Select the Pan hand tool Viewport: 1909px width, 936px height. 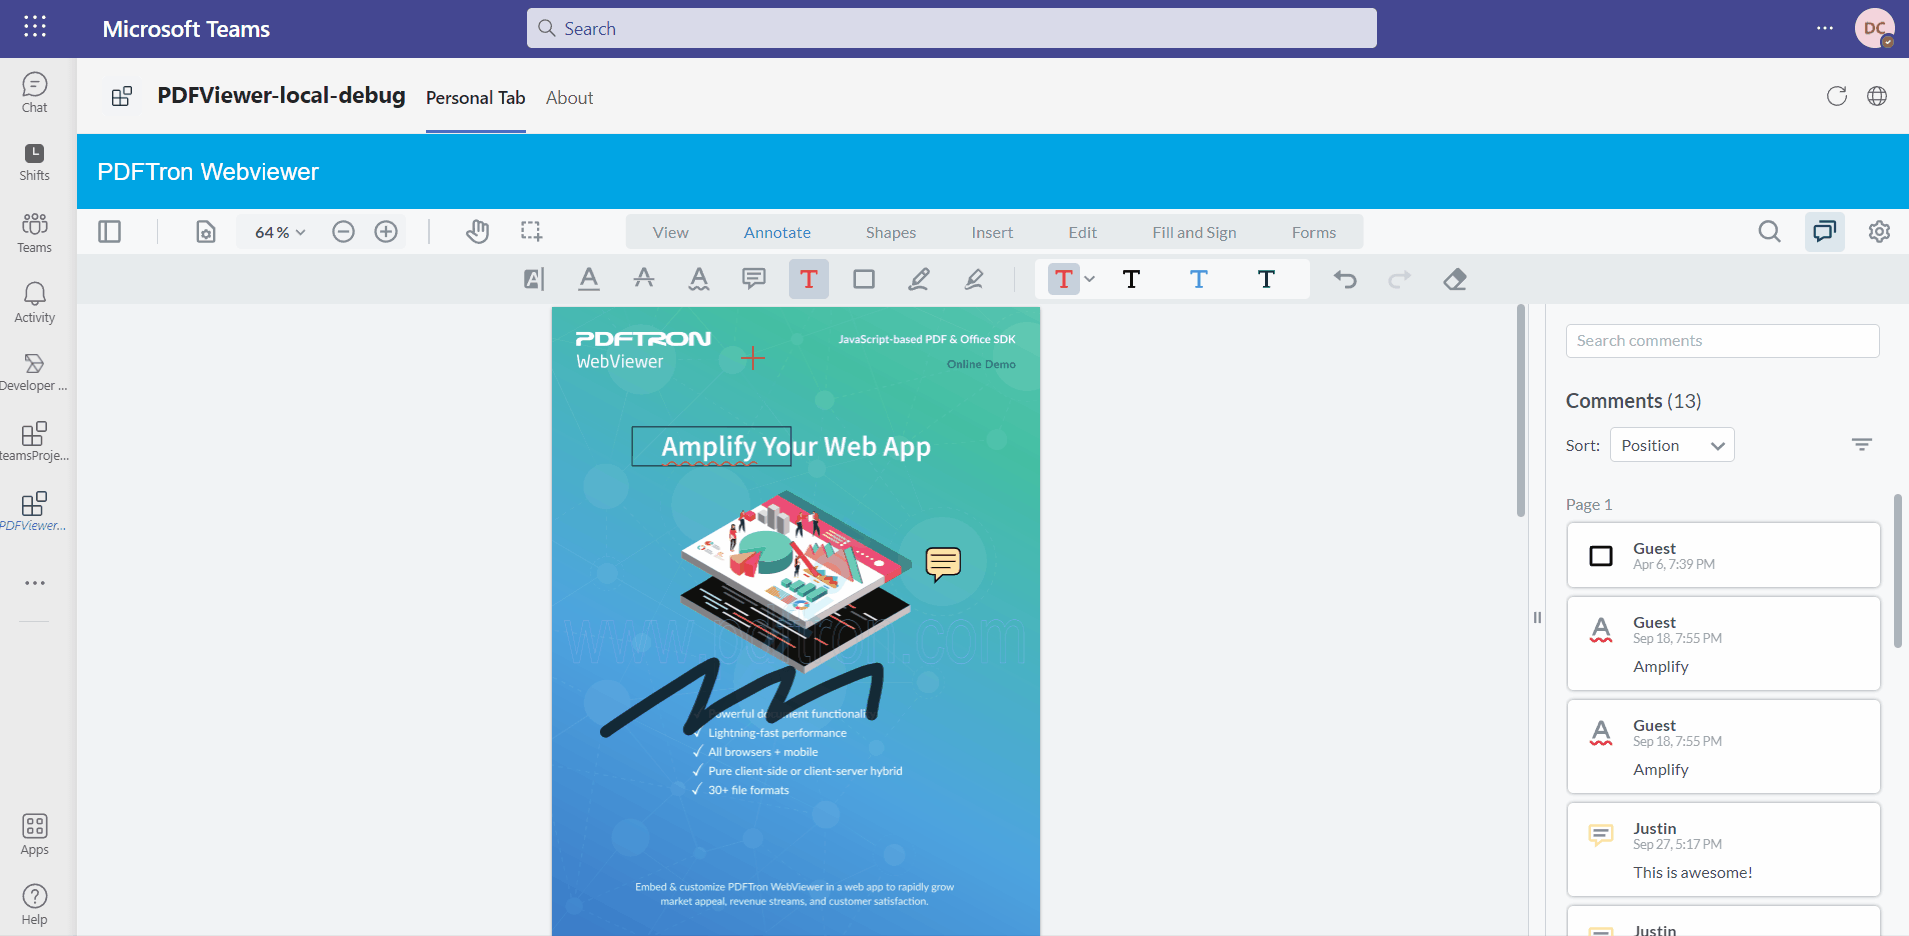(477, 232)
